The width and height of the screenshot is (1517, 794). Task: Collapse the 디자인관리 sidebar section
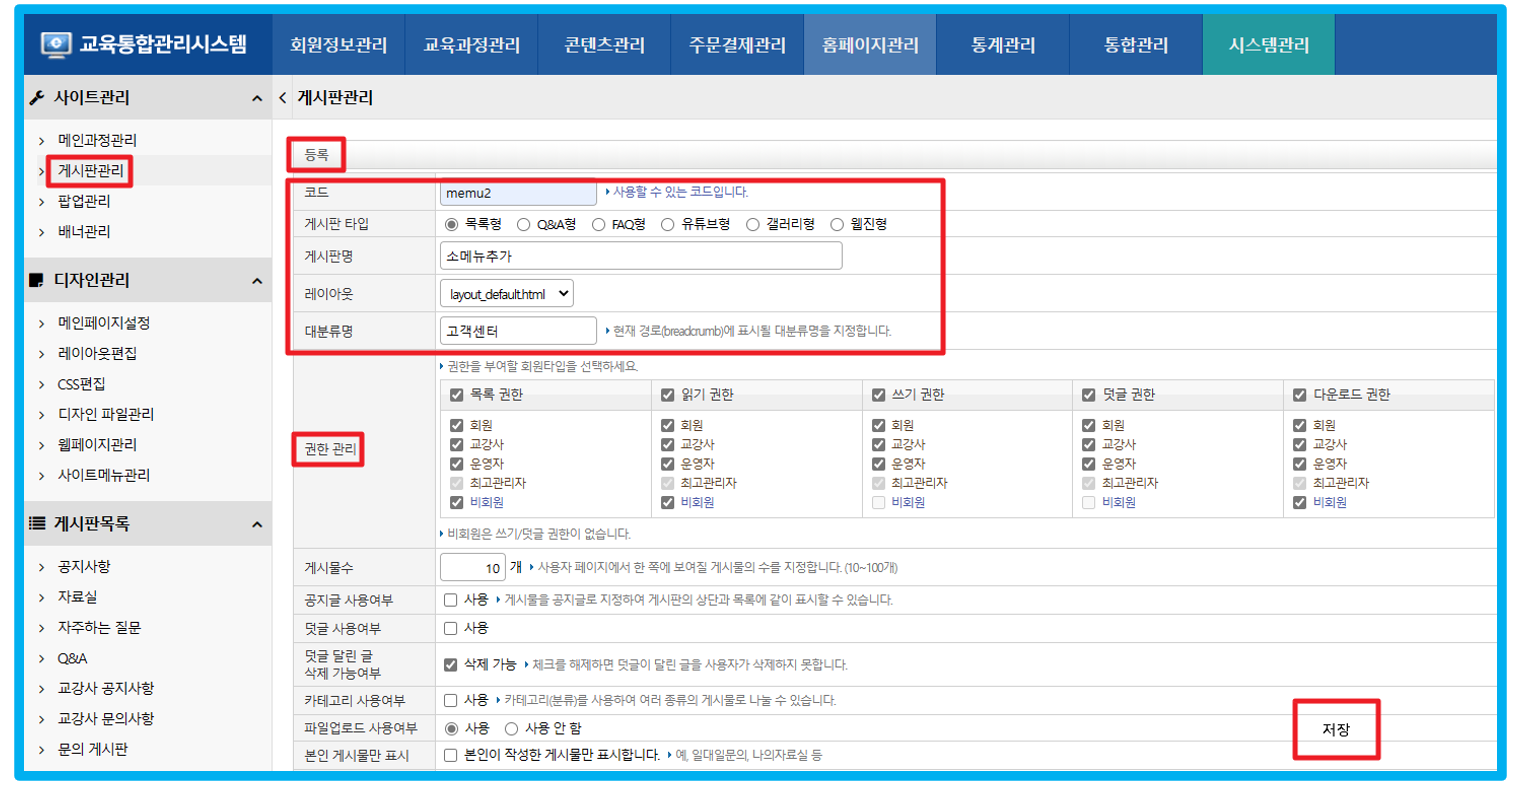257,281
